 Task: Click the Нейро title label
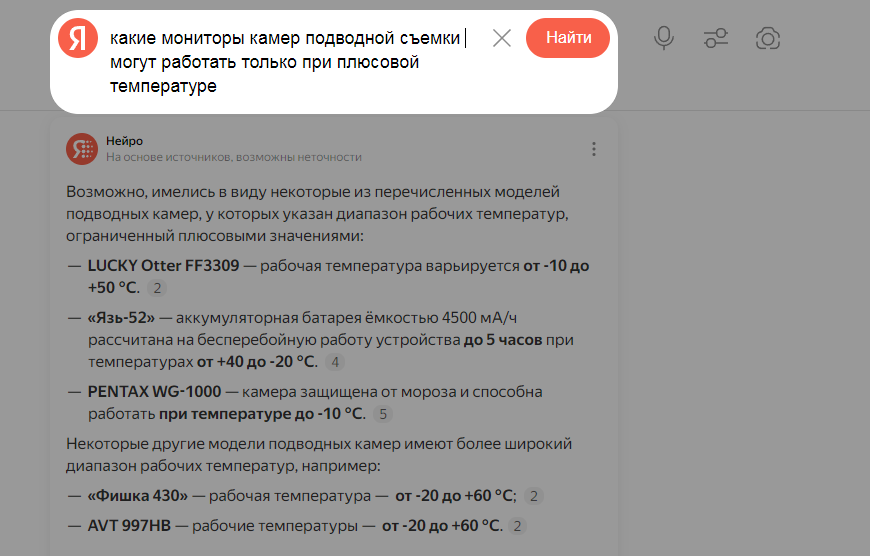tap(124, 141)
